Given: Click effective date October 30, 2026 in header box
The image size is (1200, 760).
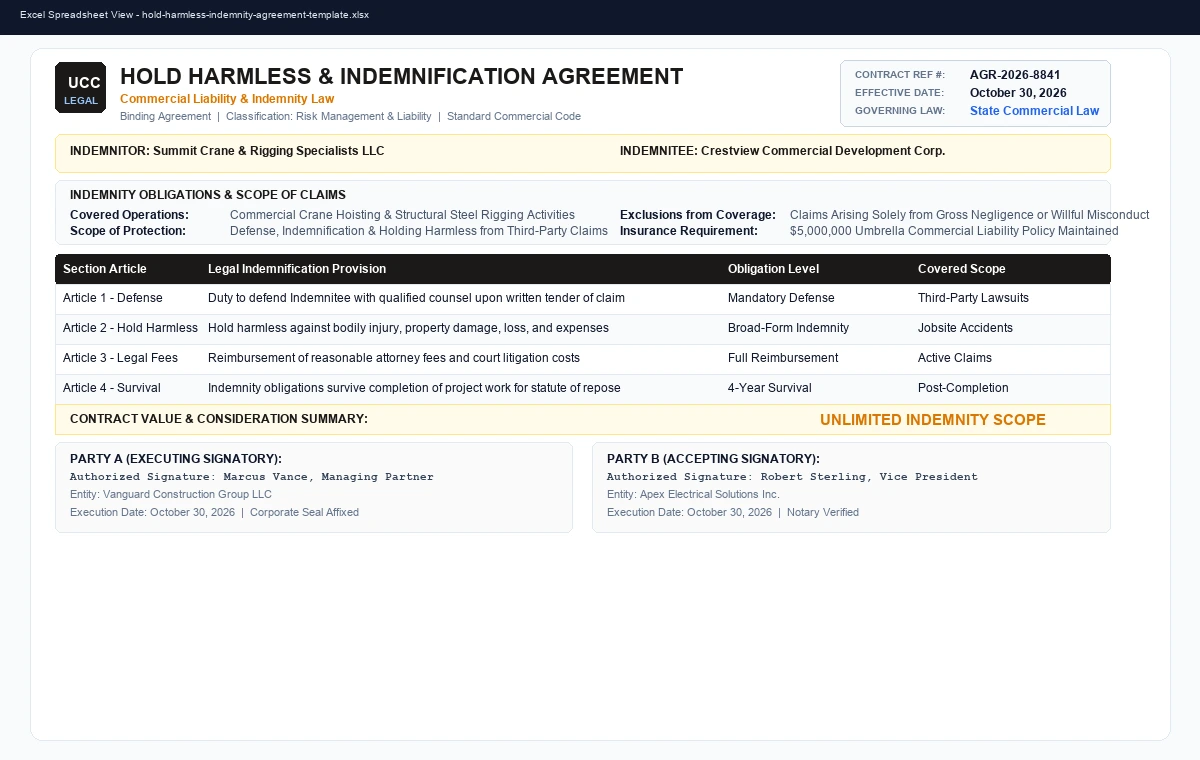Looking at the screenshot, I should point(1018,93).
